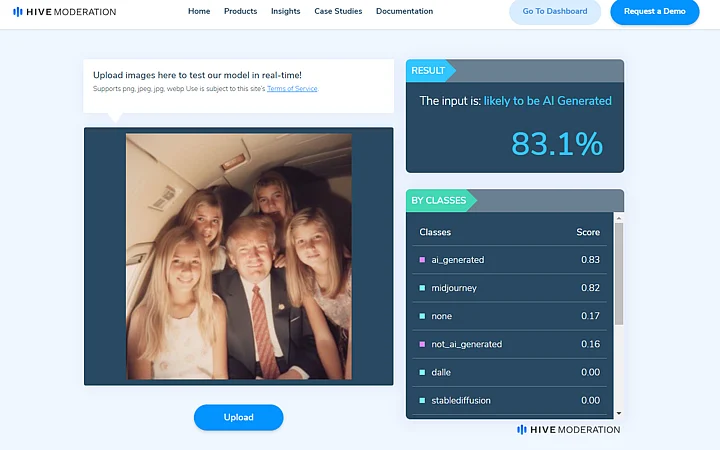This screenshot has height=450, width=720.
Task: Click the cyan none class marker
Action: coord(423,316)
